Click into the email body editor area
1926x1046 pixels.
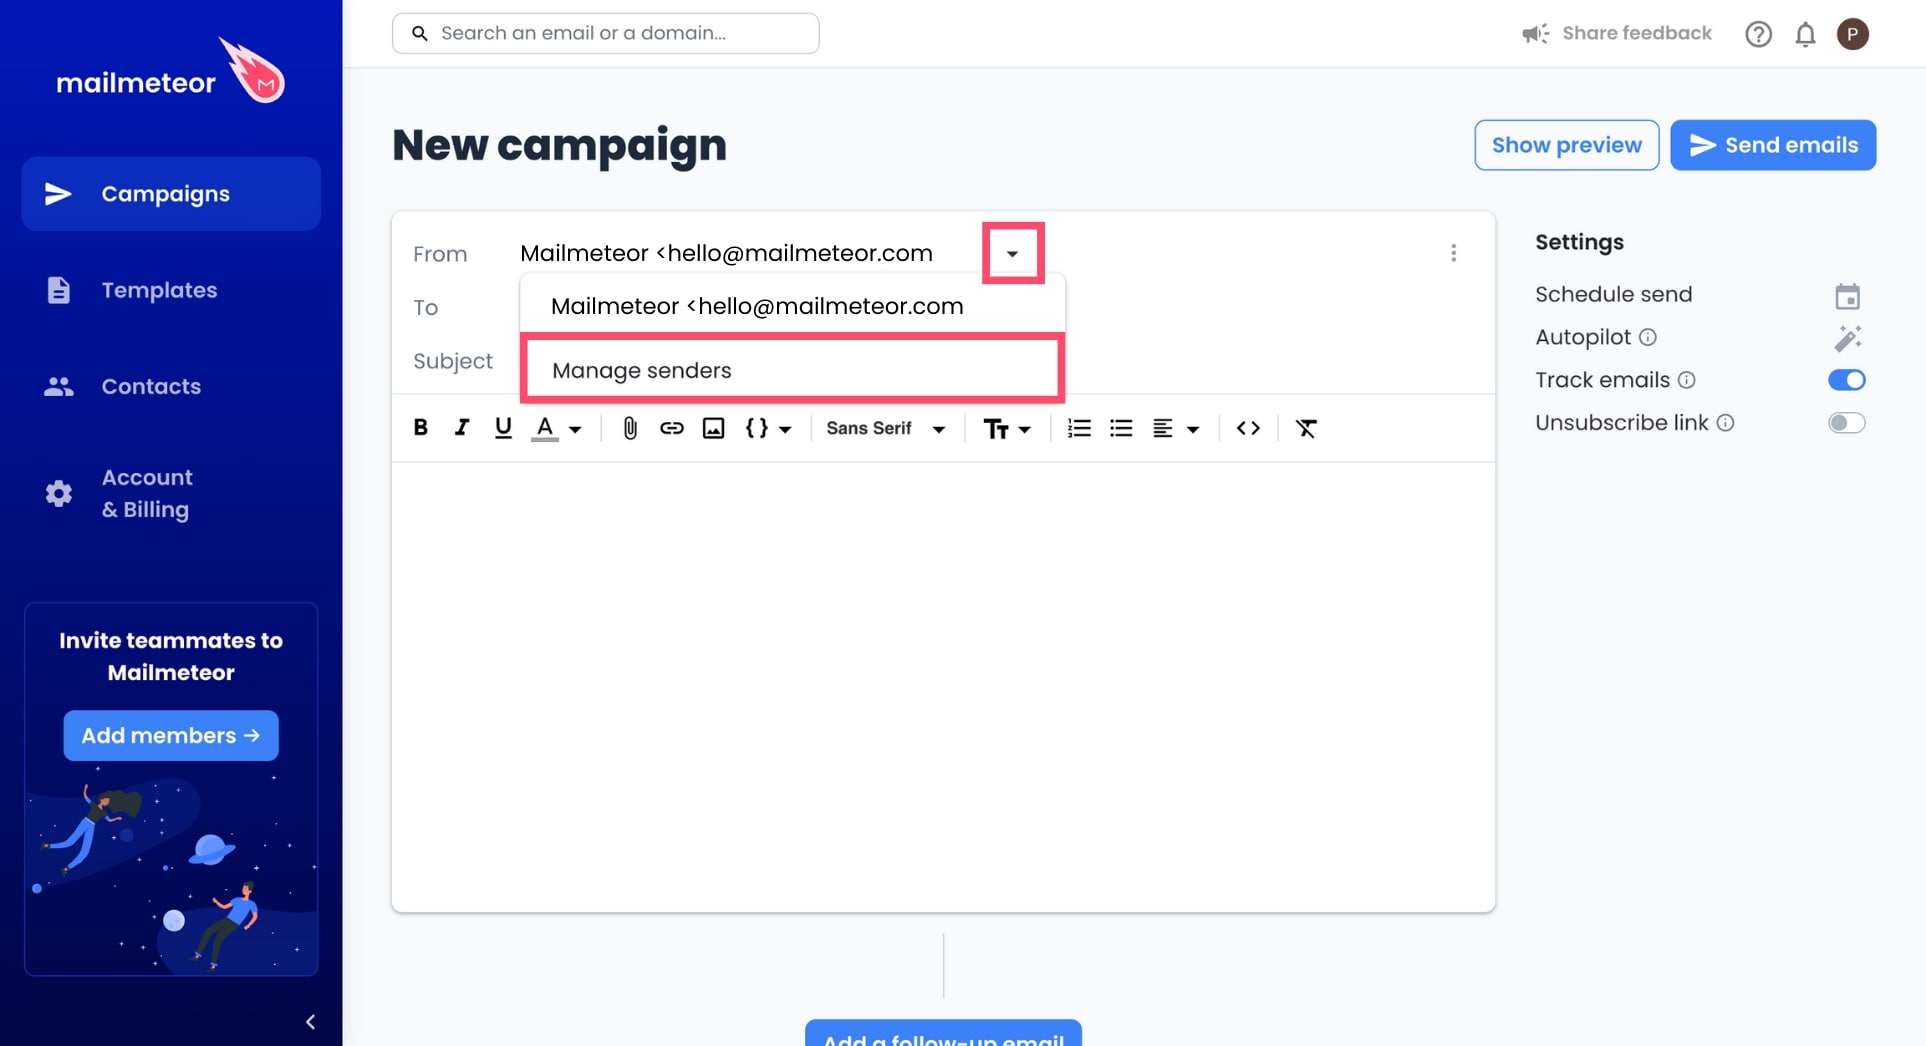(x=943, y=686)
